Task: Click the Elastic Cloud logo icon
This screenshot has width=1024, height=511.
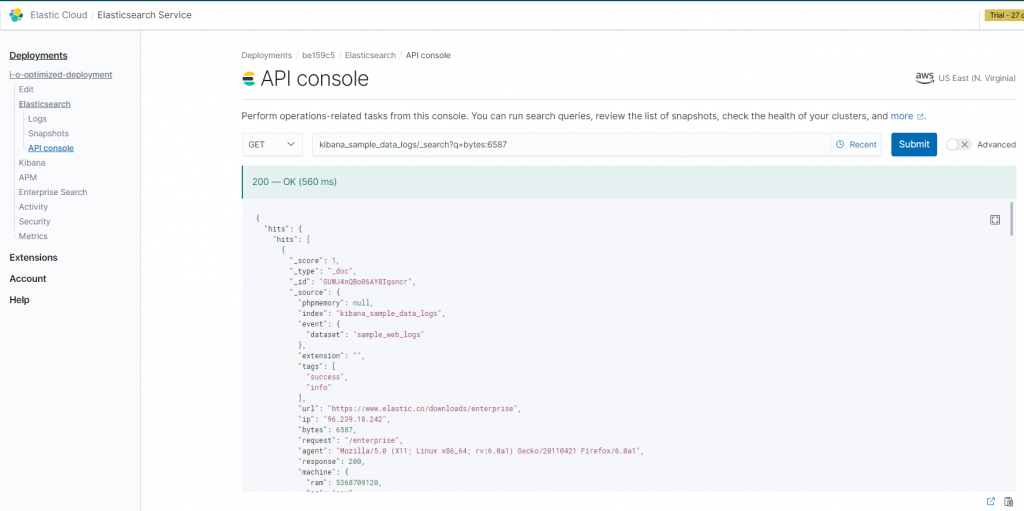Action: tap(17, 15)
